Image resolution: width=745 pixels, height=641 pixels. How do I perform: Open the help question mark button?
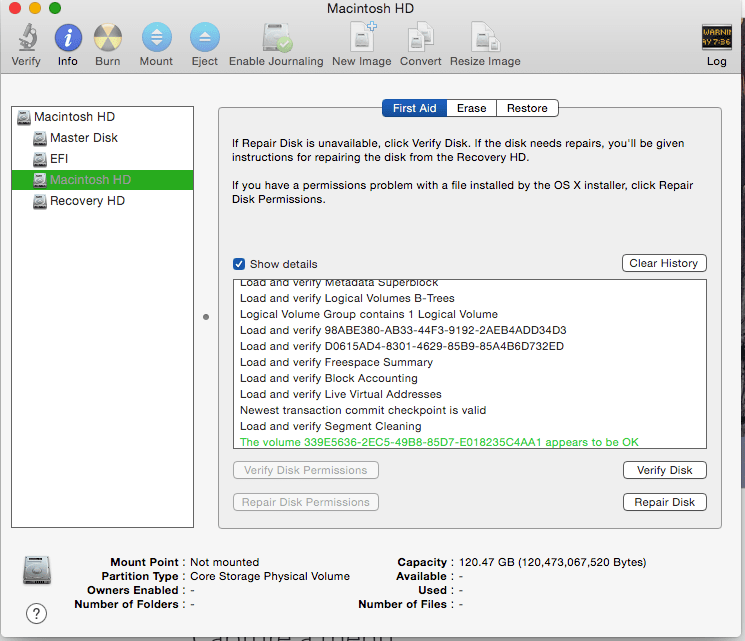[x=37, y=613]
